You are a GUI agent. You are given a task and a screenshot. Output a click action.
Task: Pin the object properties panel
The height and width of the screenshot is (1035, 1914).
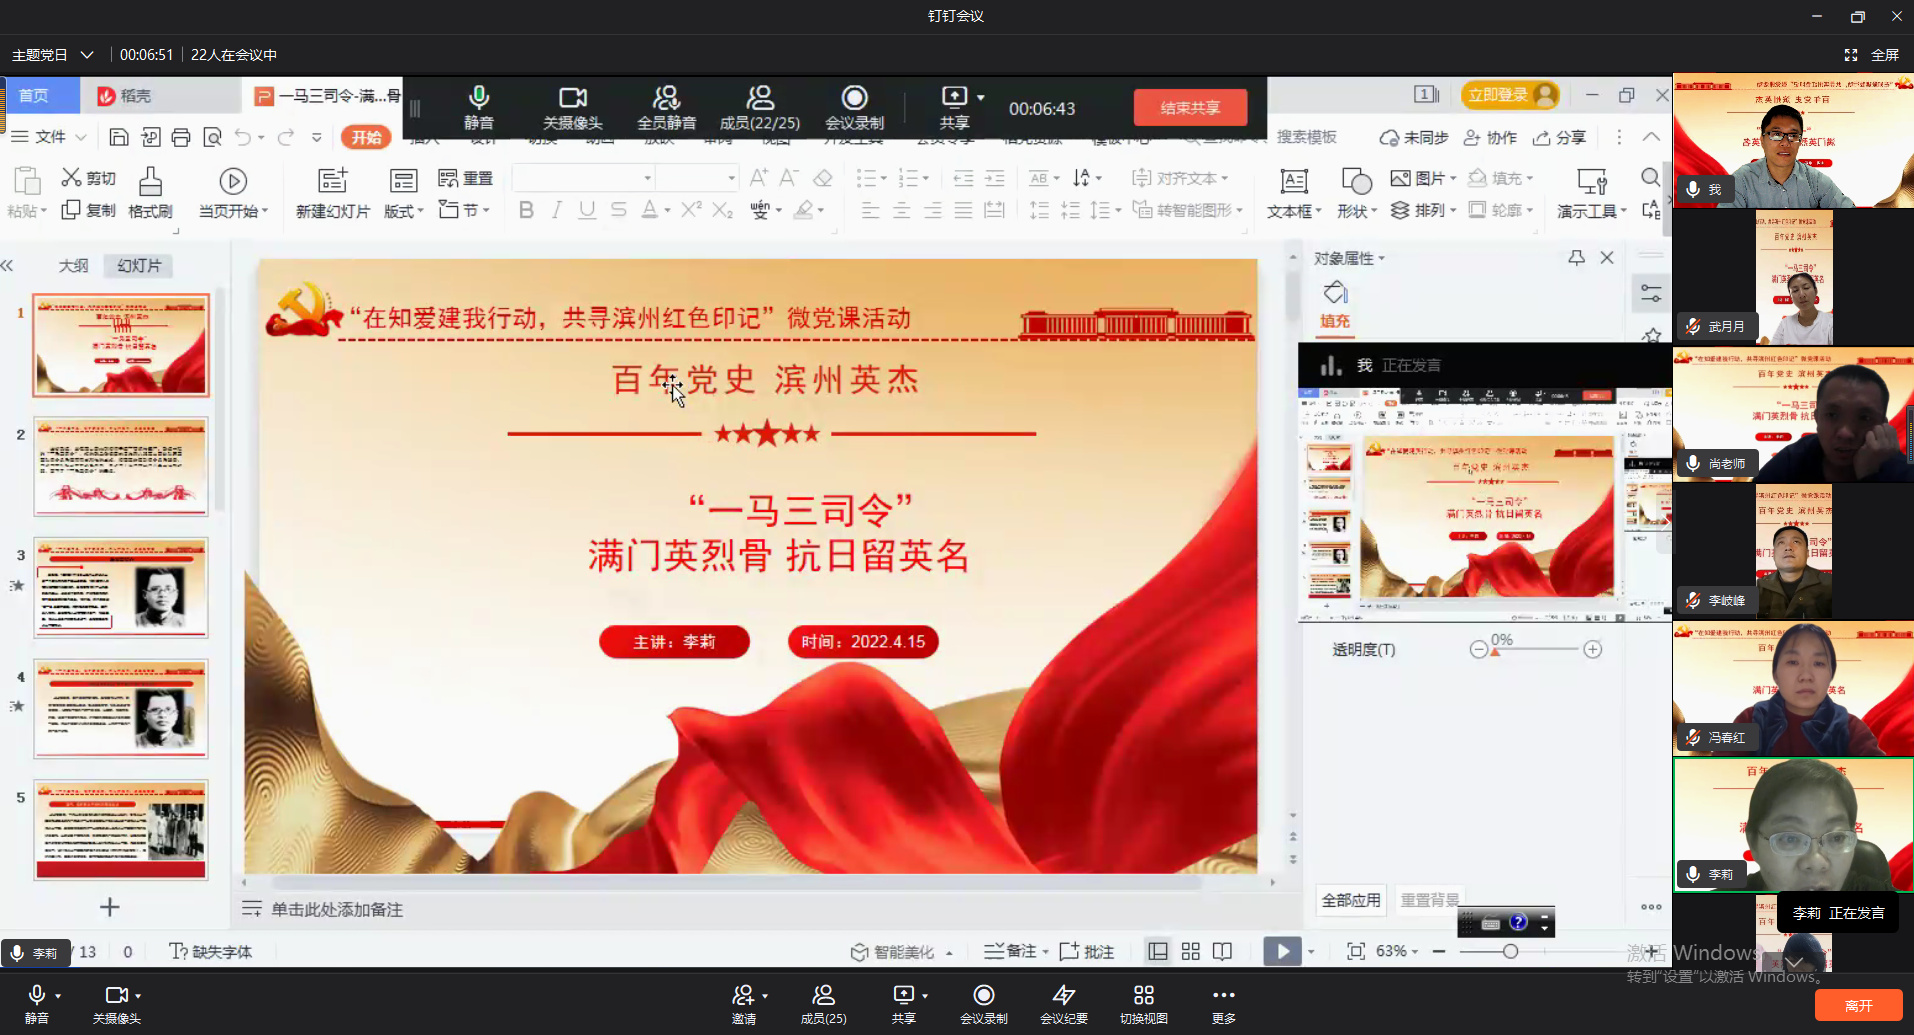1576,258
